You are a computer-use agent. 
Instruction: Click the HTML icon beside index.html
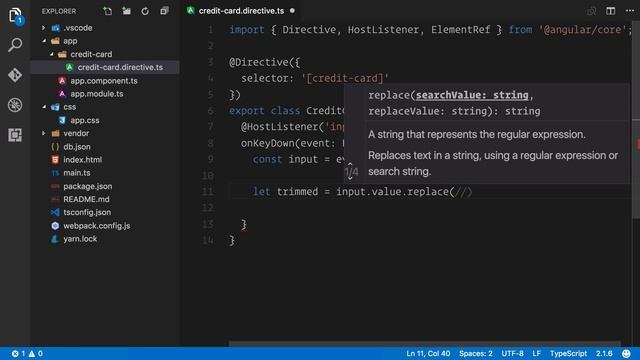click(55, 160)
